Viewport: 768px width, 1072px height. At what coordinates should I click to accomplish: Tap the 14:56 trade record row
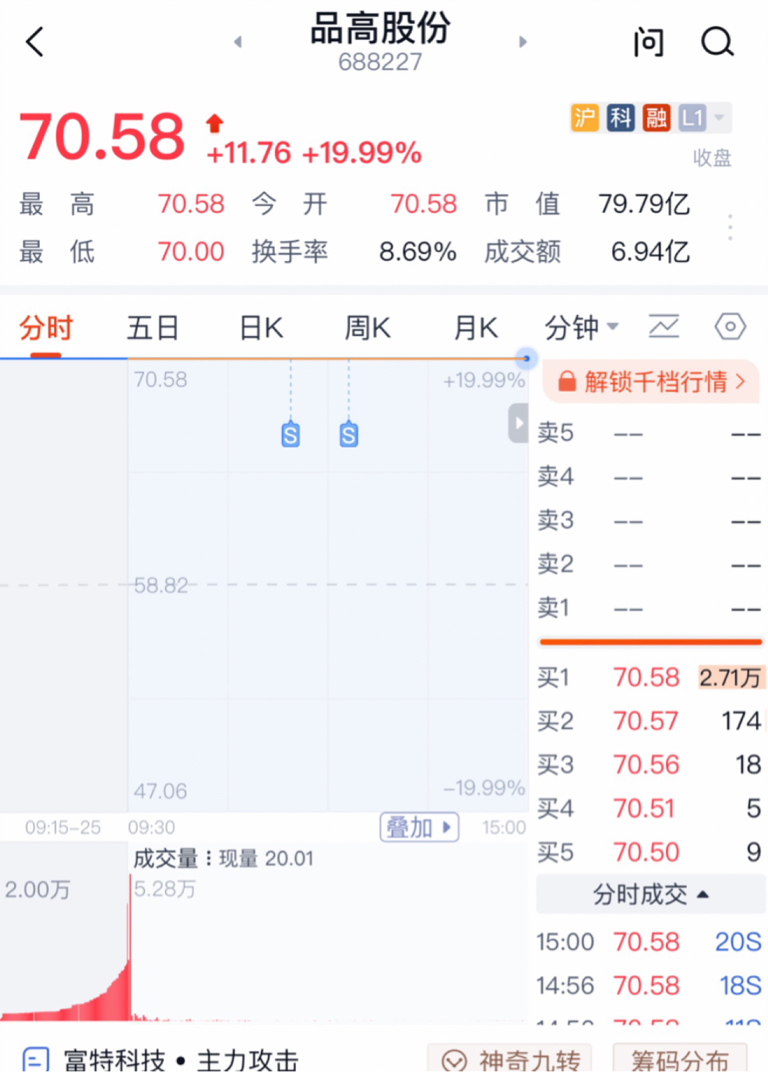650,986
